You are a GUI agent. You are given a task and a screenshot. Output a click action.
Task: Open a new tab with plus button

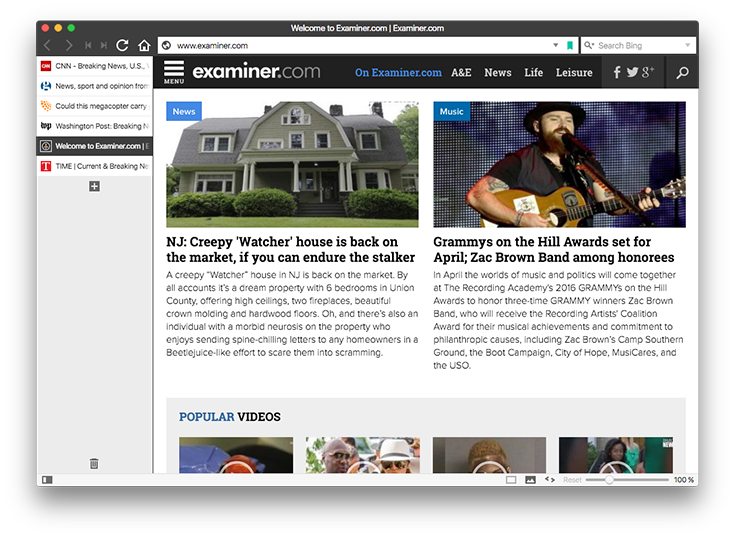[94, 187]
